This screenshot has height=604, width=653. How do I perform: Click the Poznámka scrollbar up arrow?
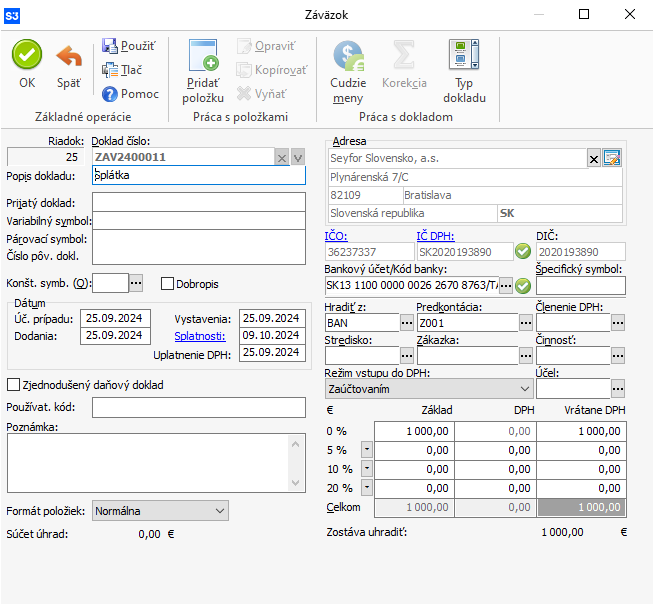296,444
